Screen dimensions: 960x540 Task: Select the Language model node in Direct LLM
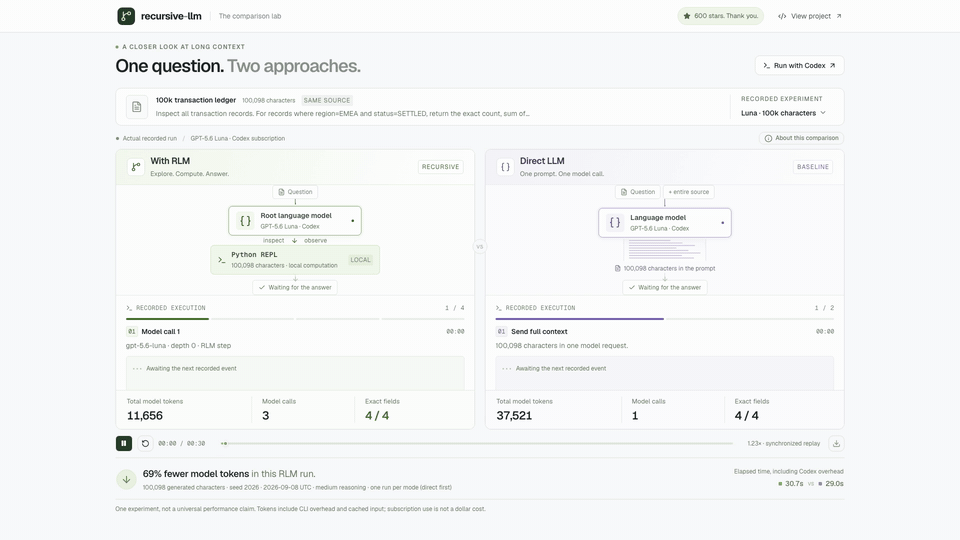[x=664, y=223]
